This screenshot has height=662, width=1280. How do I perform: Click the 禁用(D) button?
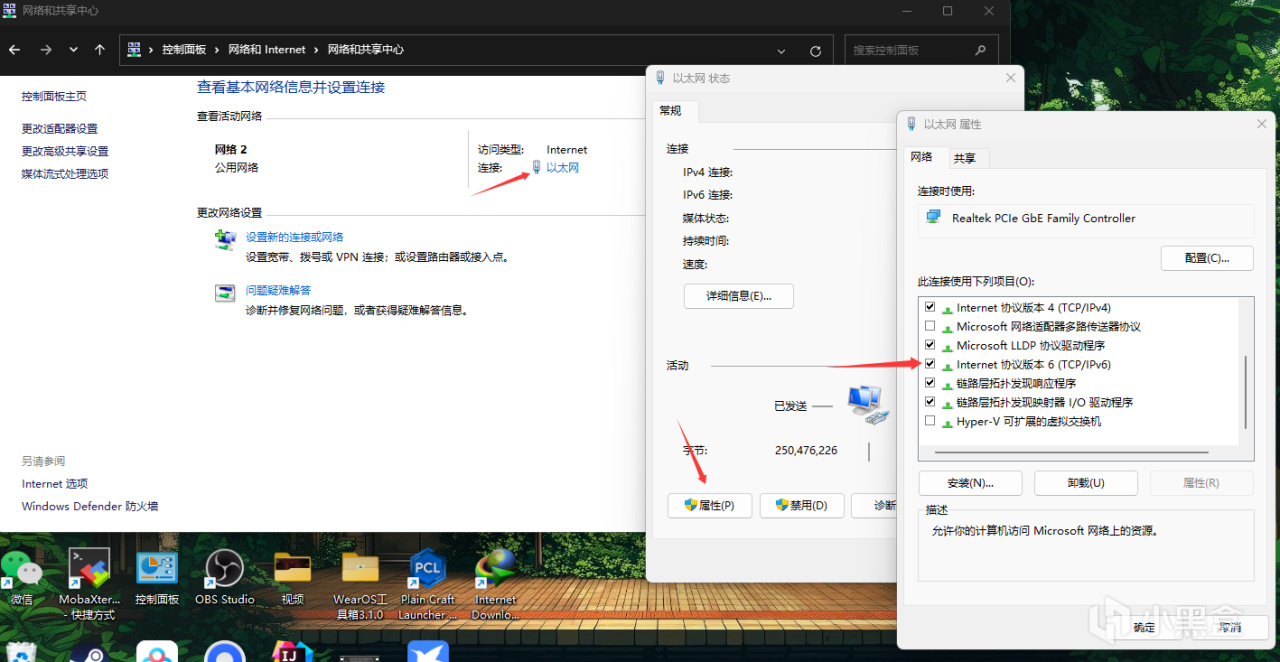click(x=801, y=505)
